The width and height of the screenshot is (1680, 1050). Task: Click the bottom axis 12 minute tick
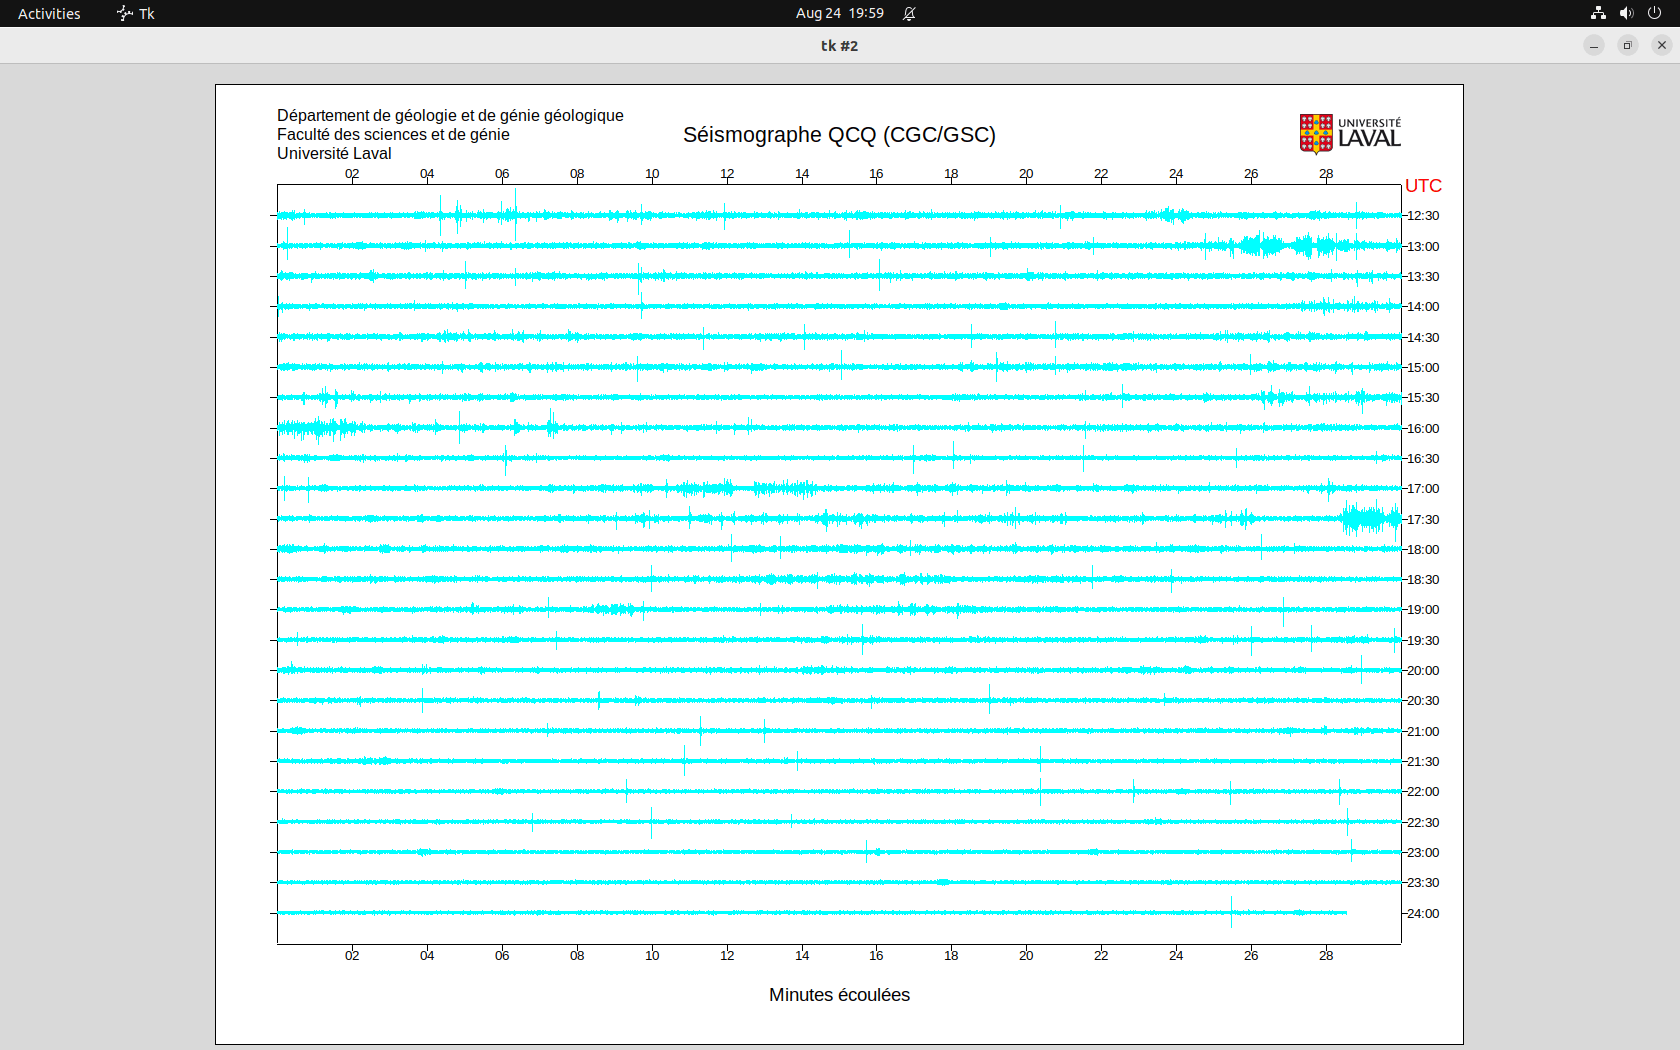click(727, 956)
